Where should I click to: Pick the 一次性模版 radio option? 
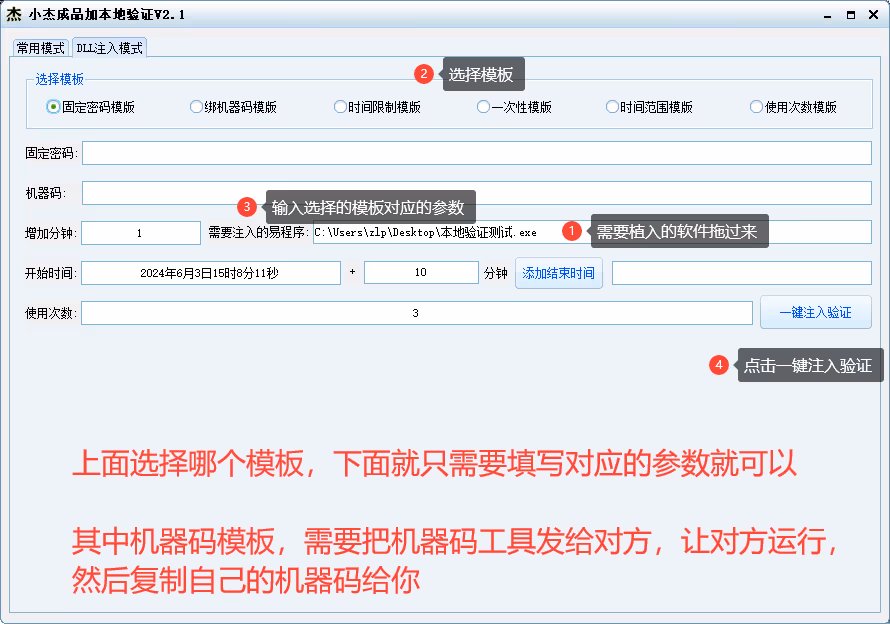tap(483, 107)
